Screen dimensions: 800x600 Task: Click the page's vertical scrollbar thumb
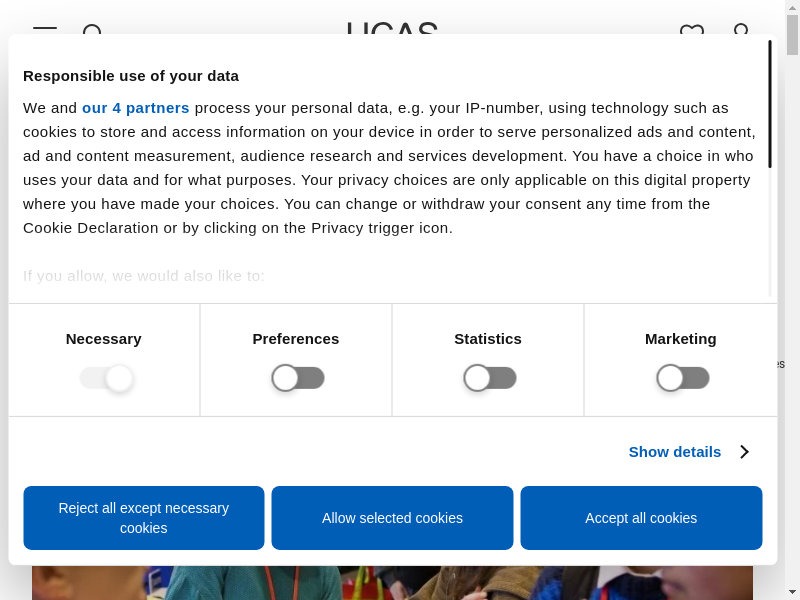(x=792, y=34)
